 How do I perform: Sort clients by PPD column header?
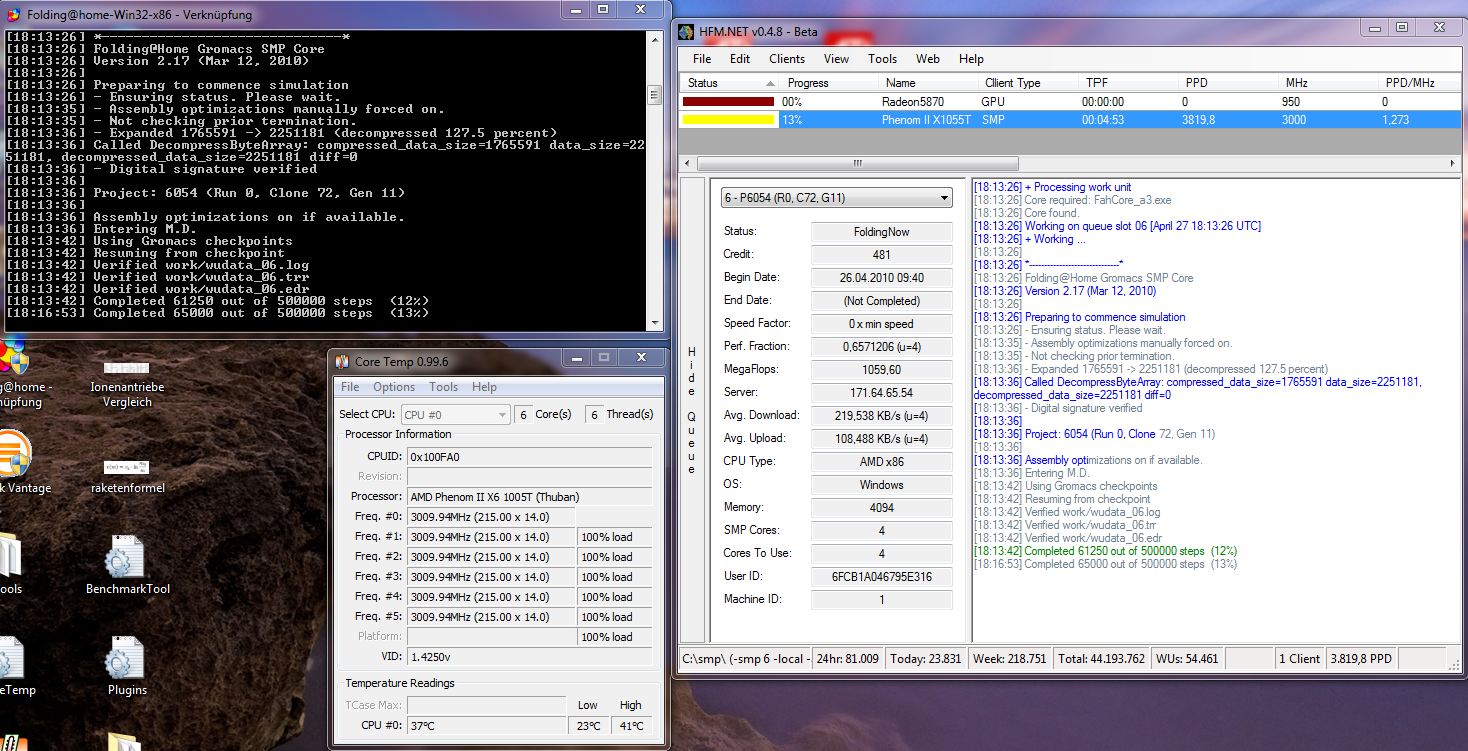(x=1227, y=83)
